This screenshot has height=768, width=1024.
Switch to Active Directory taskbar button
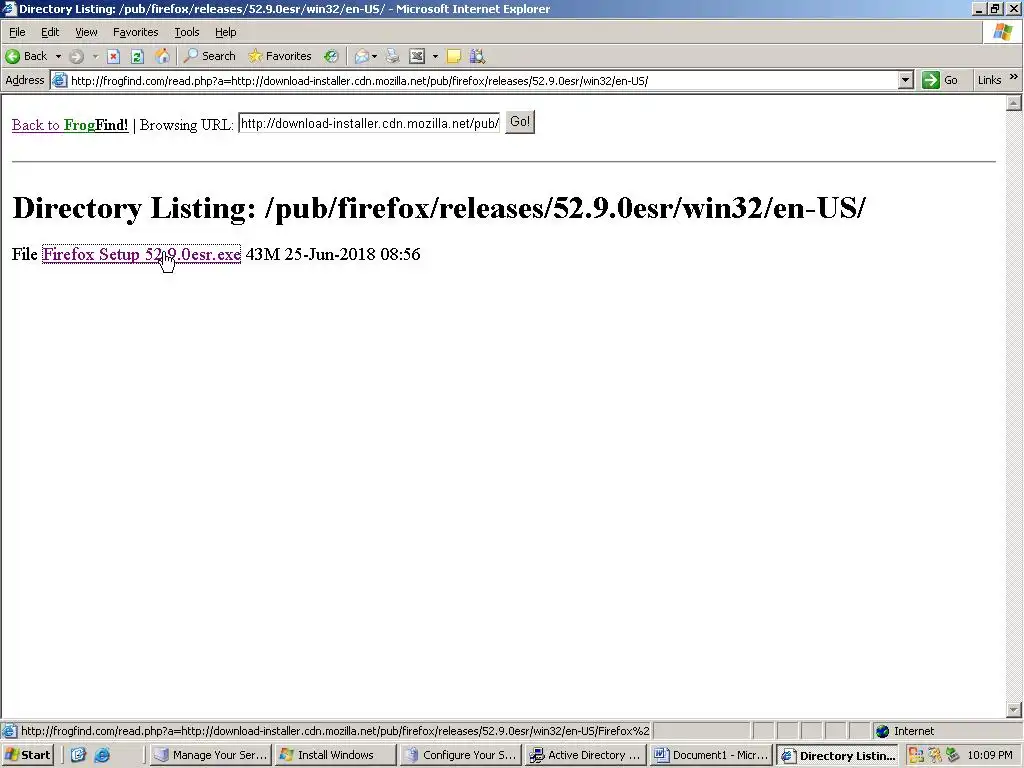tap(585, 755)
